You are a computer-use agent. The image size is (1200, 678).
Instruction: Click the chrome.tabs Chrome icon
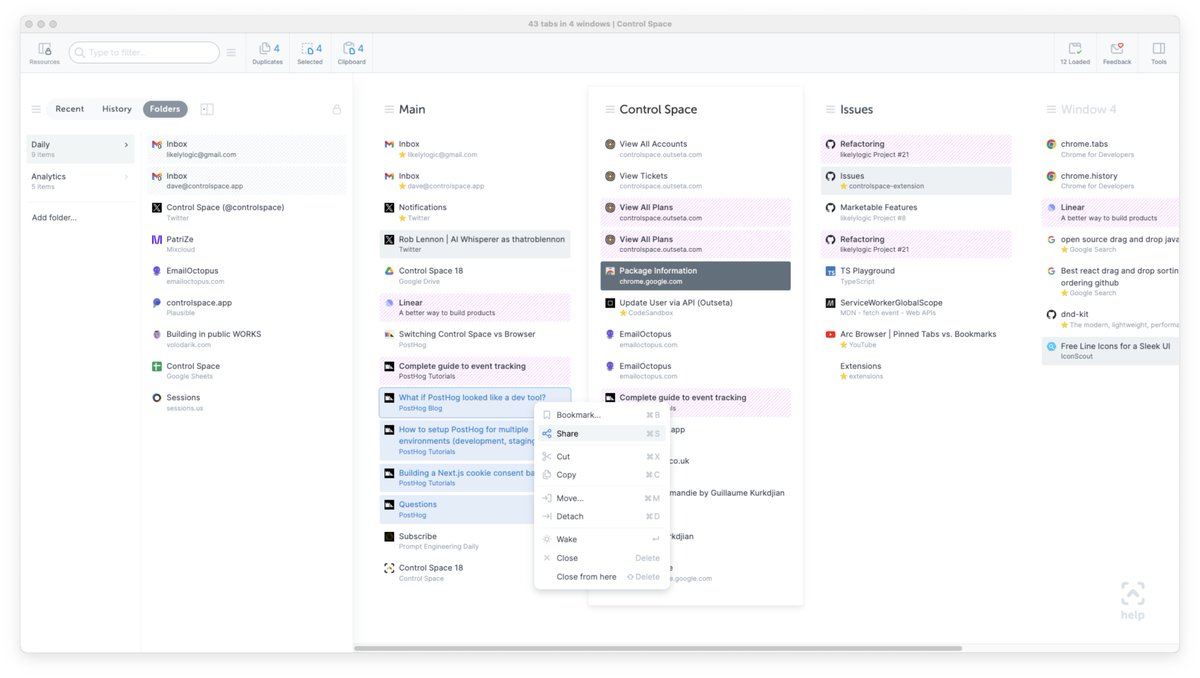(1051, 144)
